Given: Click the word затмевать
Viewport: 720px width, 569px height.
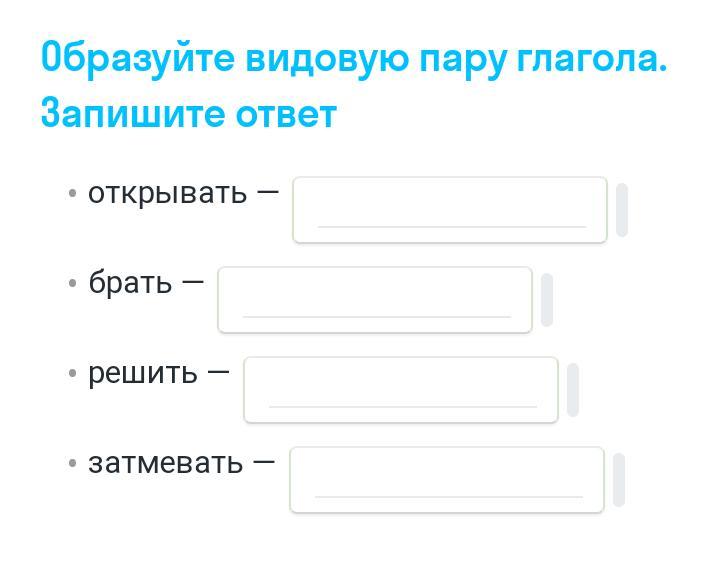Looking at the screenshot, I should [165, 463].
